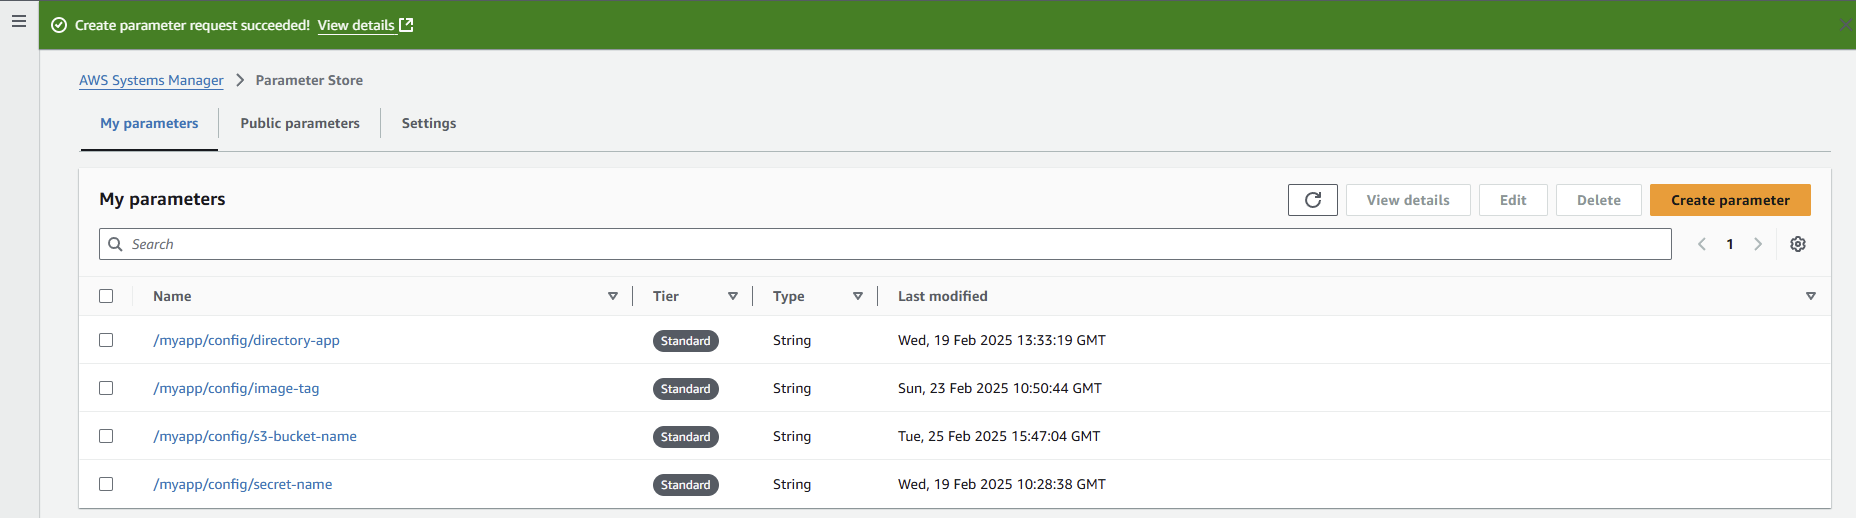
Task: Check the /myapp/config/directory-app row checkbox
Action: pyautogui.click(x=106, y=340)
